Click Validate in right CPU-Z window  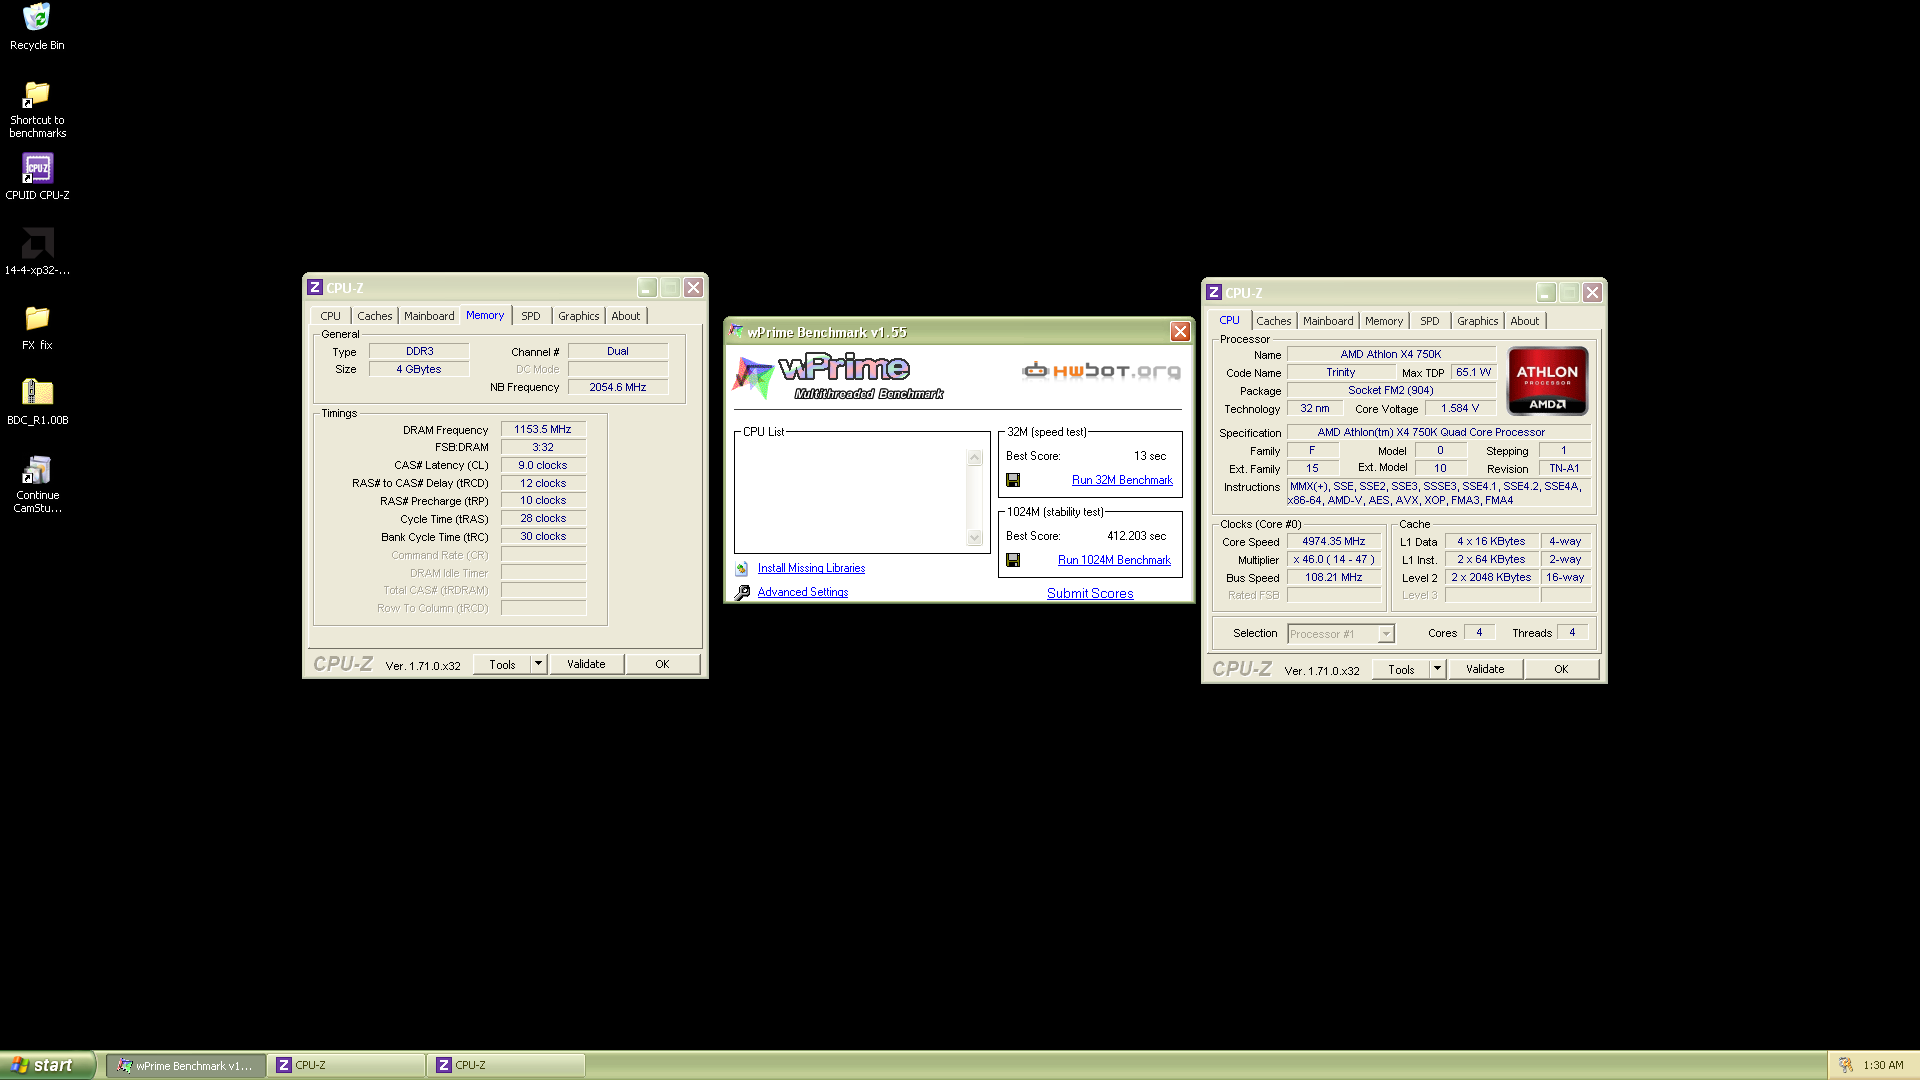1485,669
